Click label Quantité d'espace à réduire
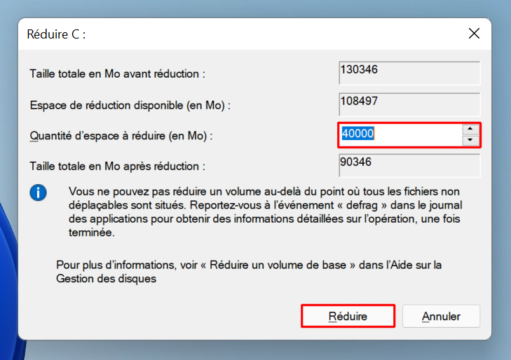511x360 pixels. 121,136
